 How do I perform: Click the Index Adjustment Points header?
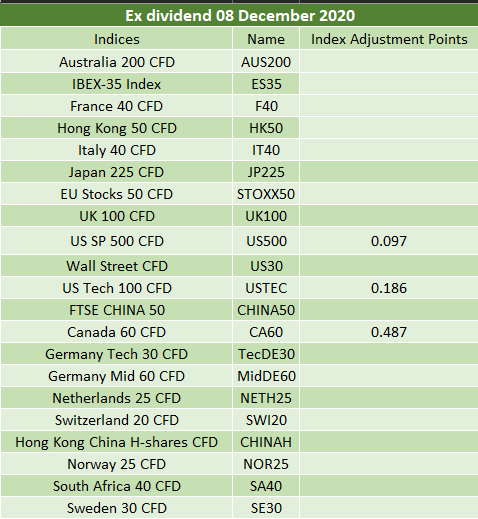(389, 39)
